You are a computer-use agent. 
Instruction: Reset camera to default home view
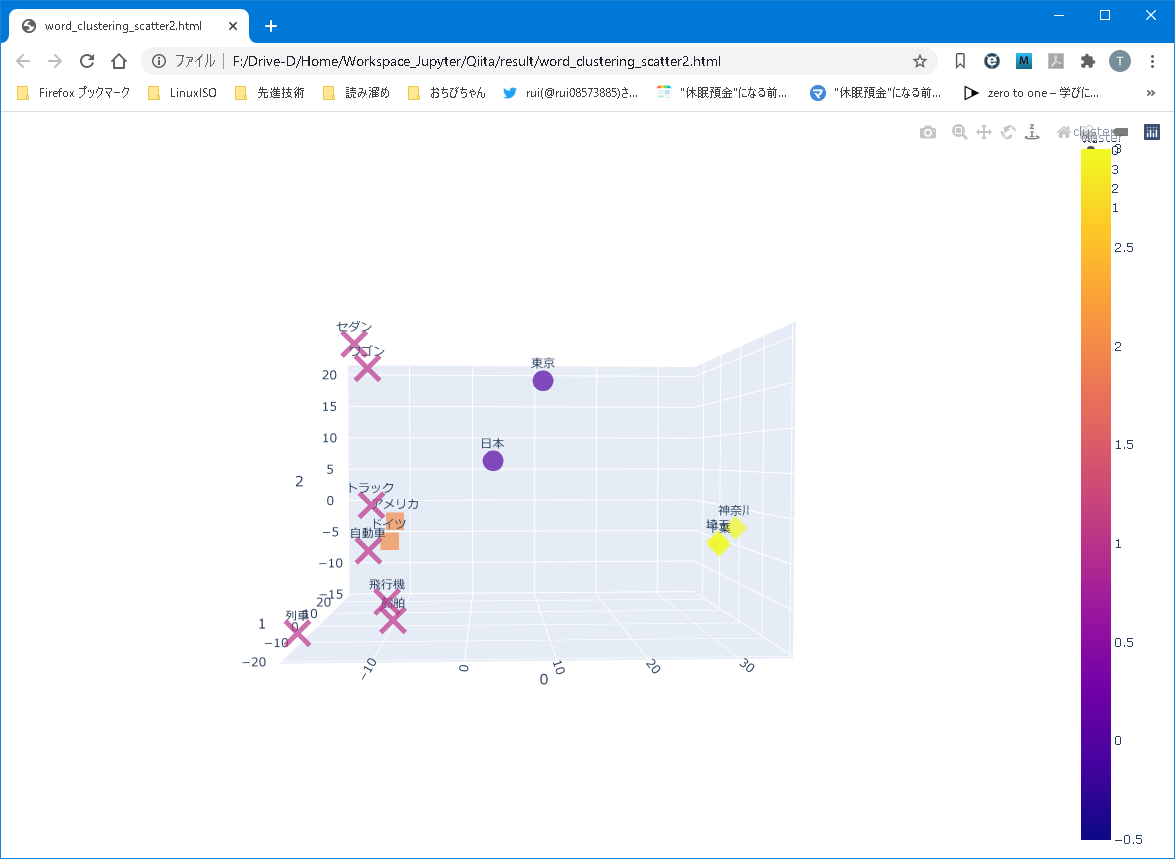coord(1063,132)
